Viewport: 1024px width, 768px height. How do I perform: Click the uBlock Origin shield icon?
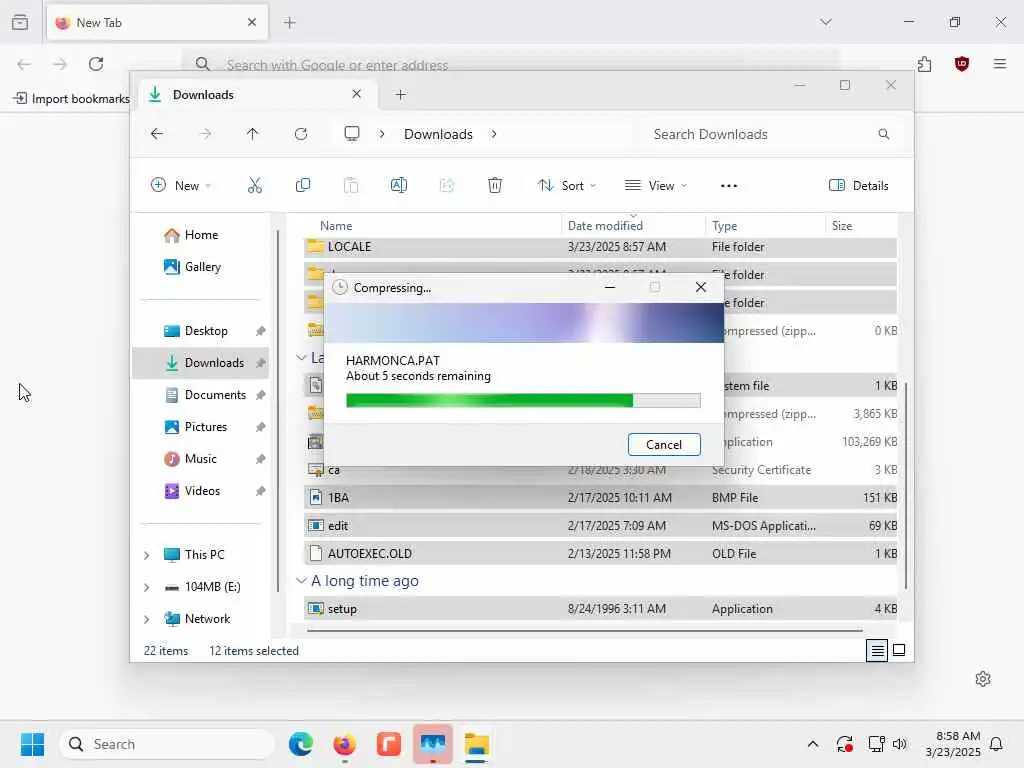click(x=961, y=64)
